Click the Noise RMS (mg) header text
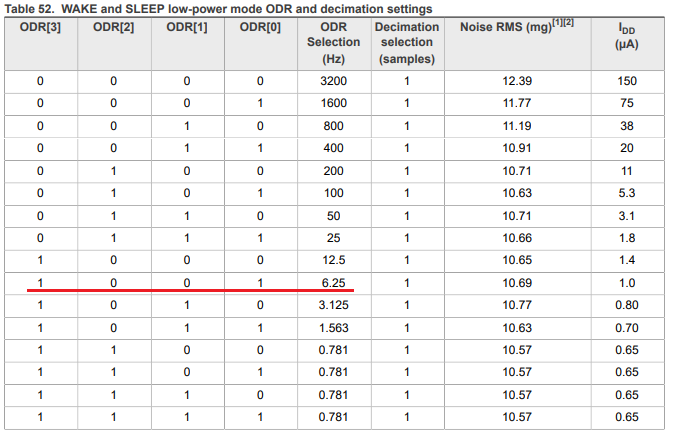Viewport: 675px width, 442px height. coord(508,27)
